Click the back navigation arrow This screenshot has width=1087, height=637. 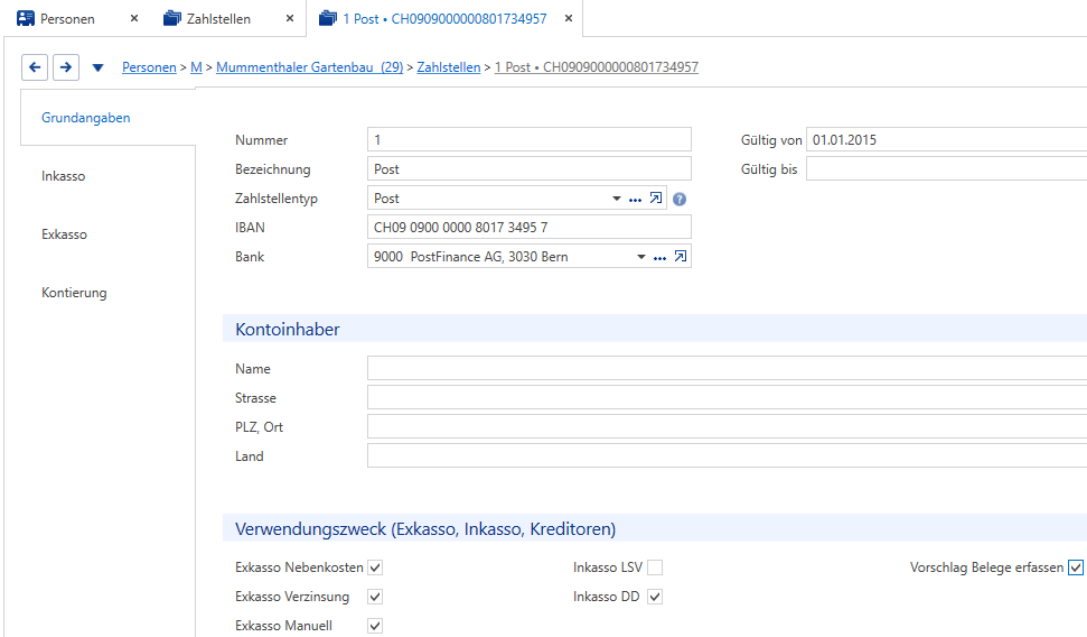(x=35, y=67)
